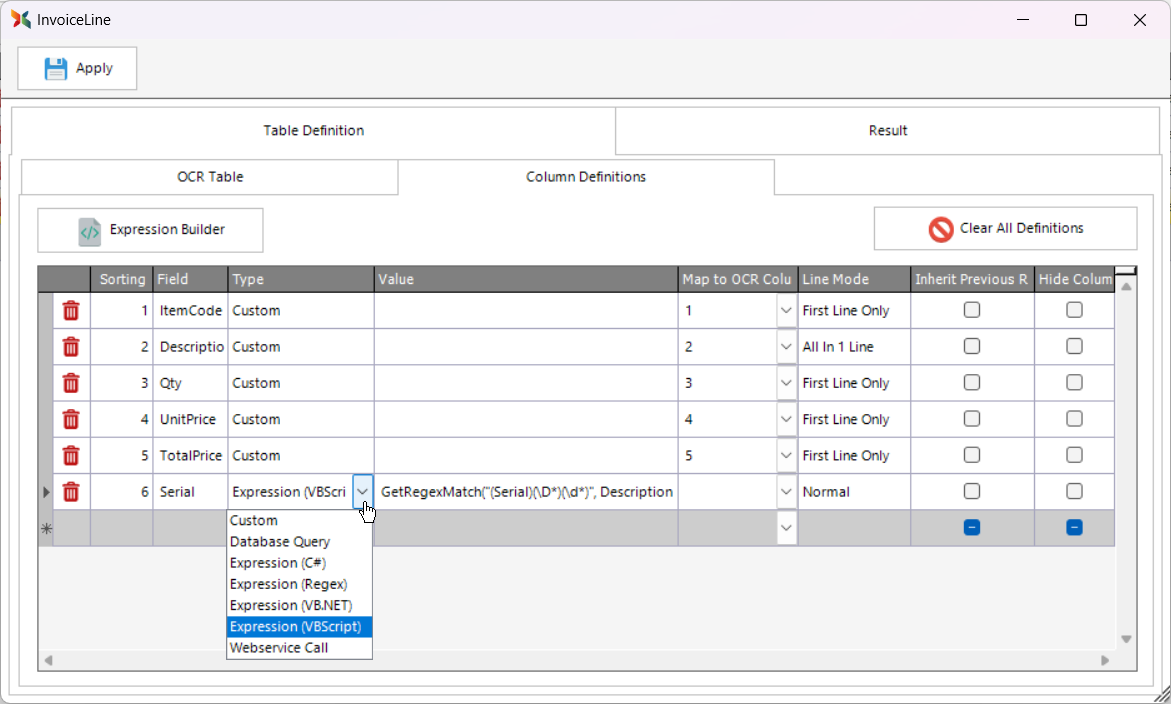Click trash icon for Description row
This screenshot has height=704, width=1171.
[x=71, y=347]
